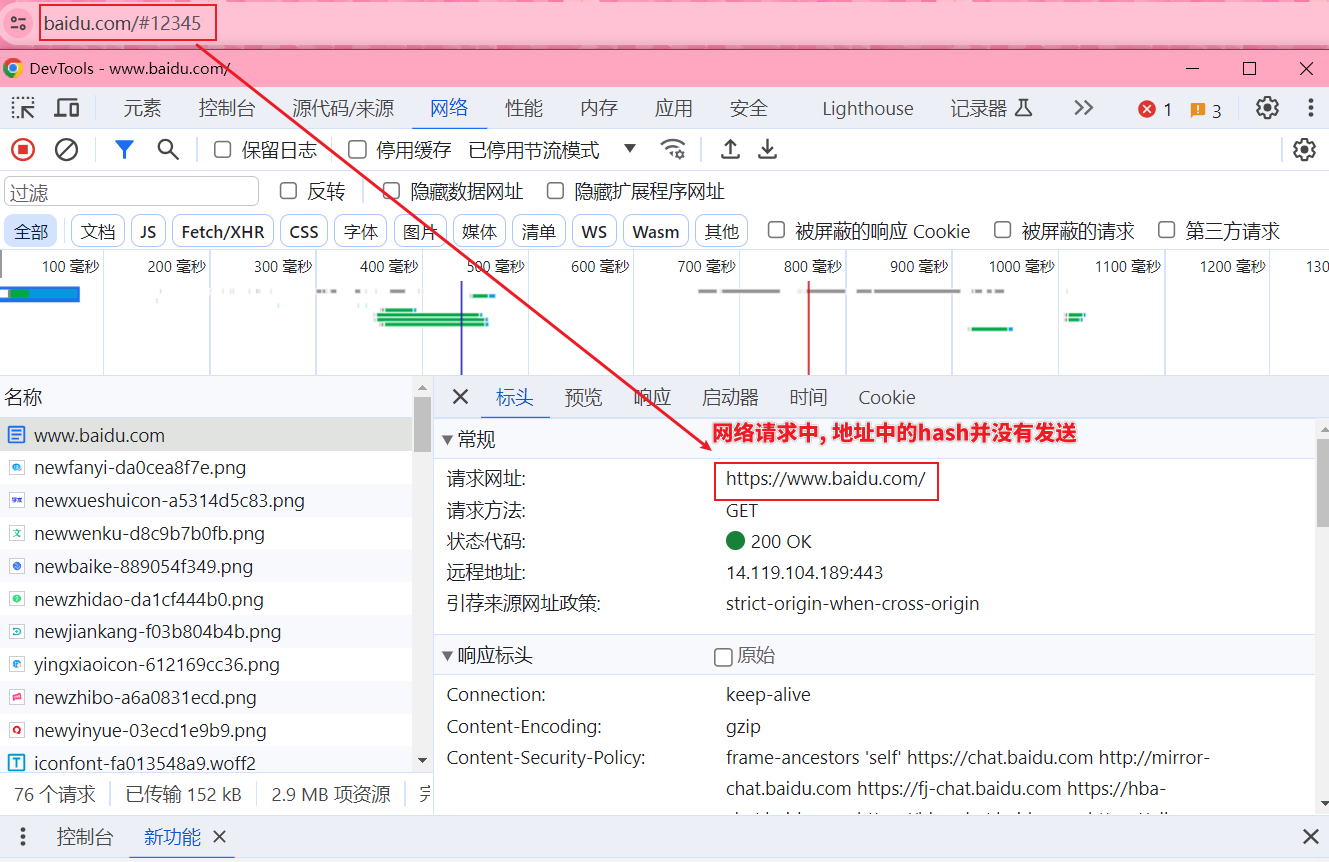Image resolution: width=1329 pixels, height=862 pixels.
Task: Close the 新功能 drawer tab
Action: click(x=220, y=837)
